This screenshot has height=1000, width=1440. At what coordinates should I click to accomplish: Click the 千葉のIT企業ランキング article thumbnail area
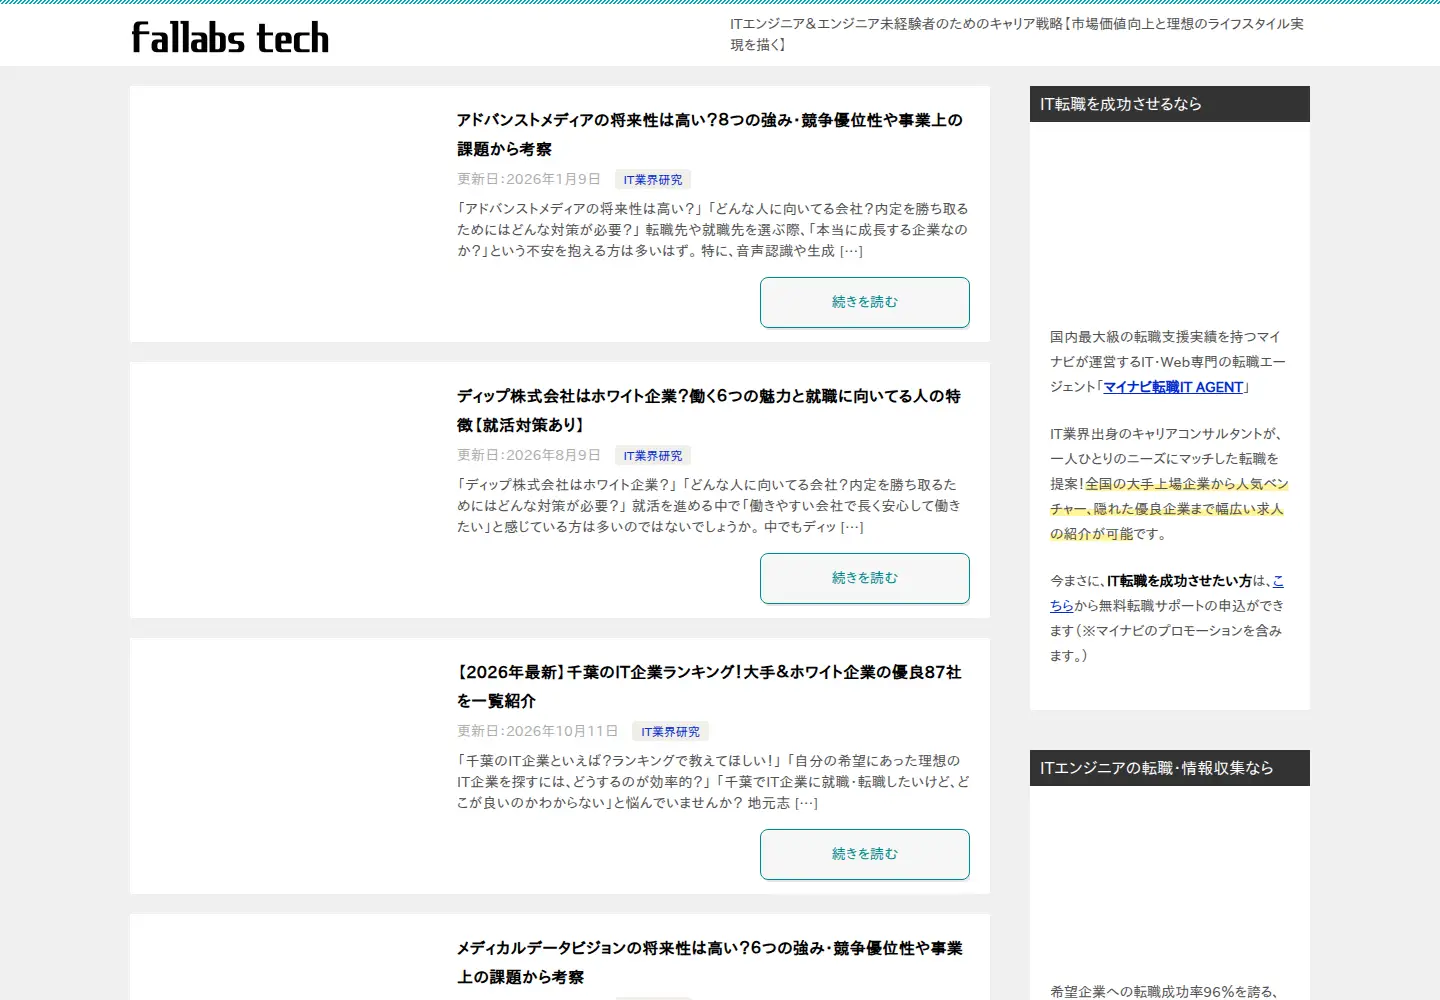[293, 766]
